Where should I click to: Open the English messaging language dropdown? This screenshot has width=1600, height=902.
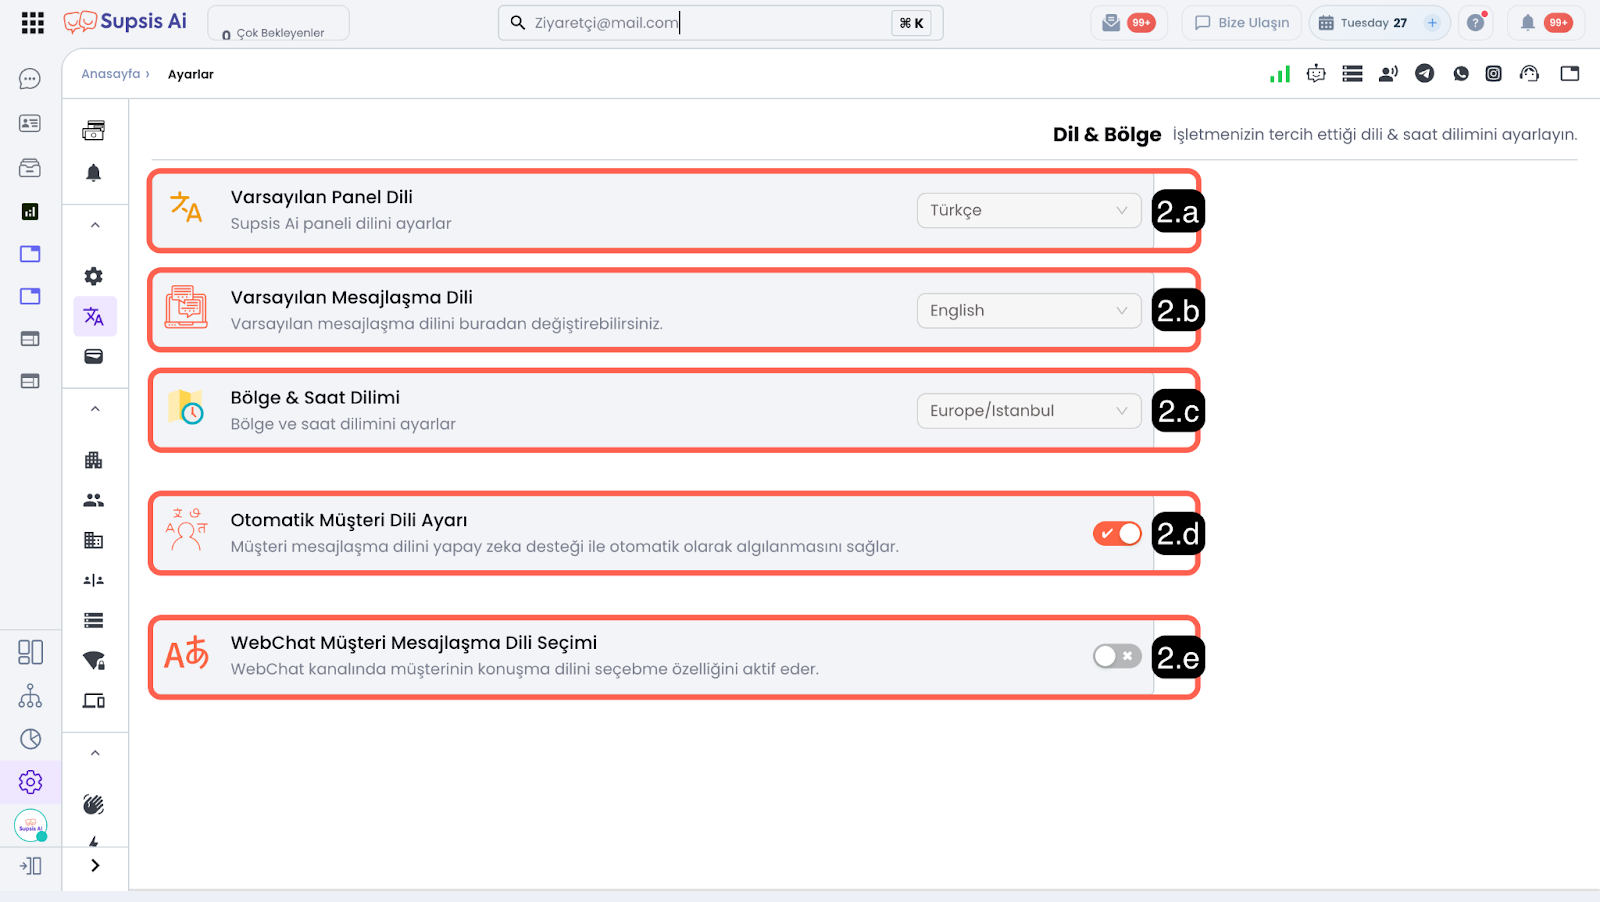[x=1028, y=311]
